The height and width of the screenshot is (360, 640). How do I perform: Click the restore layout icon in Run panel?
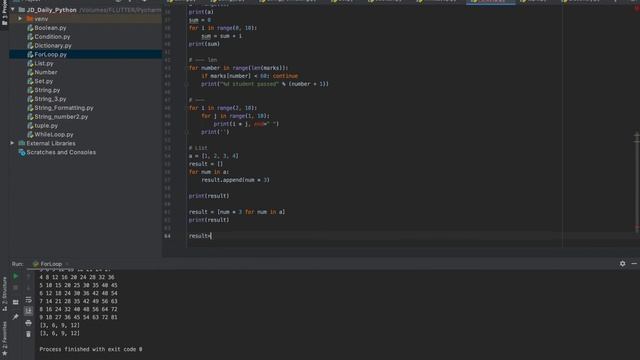16,302
